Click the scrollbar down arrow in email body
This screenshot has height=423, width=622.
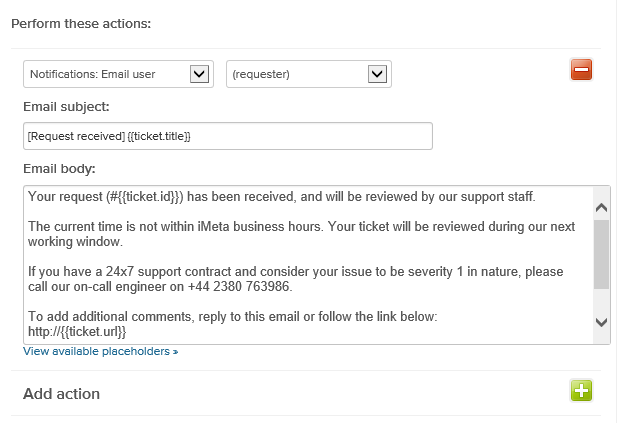click(601, 322)
